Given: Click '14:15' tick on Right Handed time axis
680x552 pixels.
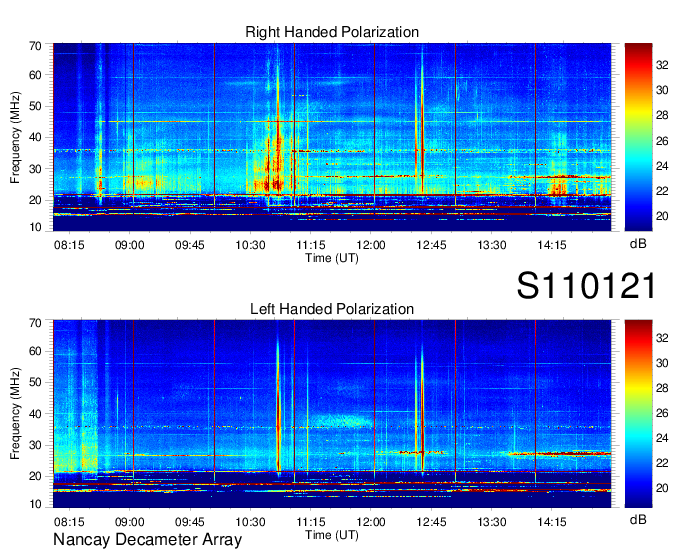Looking at the screenshot, I should pos(552,245).
